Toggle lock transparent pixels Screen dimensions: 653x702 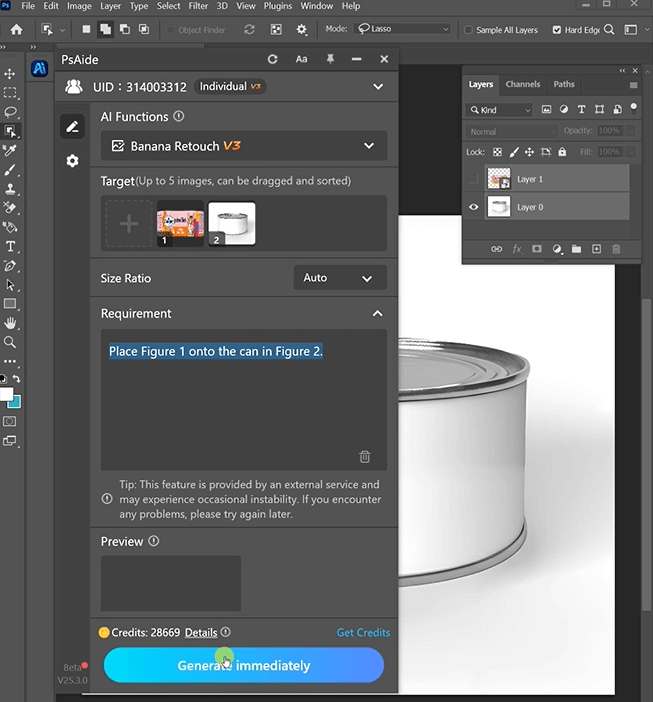pos(497,152)
